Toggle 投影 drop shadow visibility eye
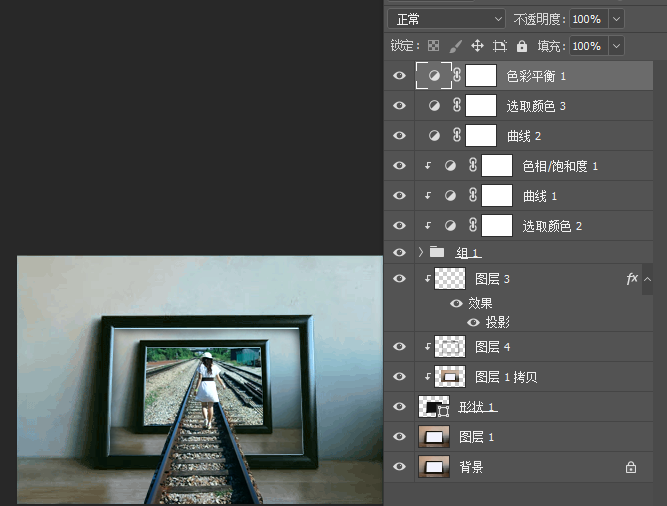The width and height of the screenshot is (667, 506). point(473,323)
